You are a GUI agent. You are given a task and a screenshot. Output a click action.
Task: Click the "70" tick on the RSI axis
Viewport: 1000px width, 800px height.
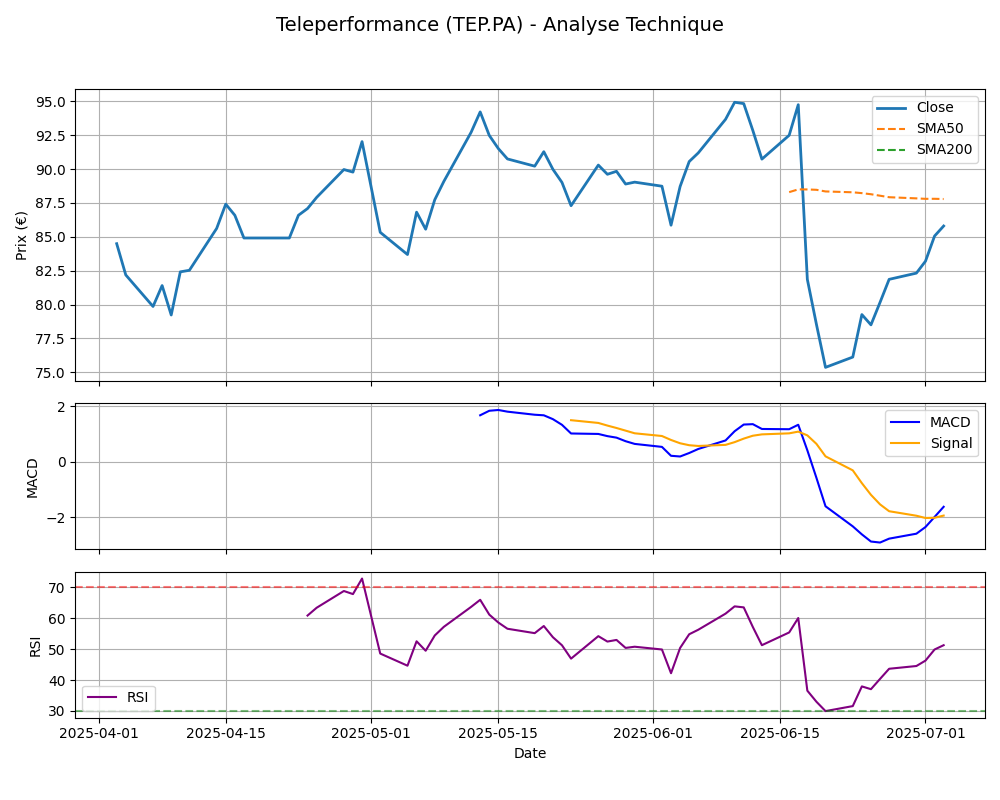click(x=57, y=588)
